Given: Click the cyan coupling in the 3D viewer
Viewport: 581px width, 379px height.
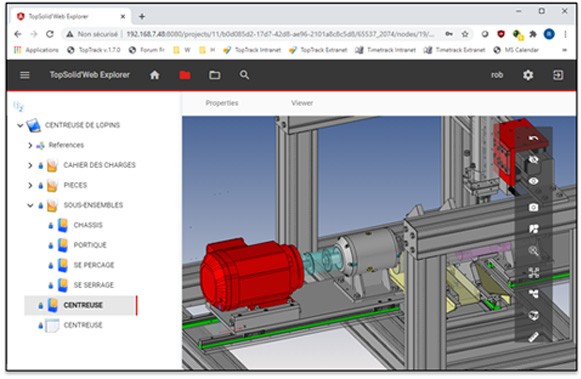Looking at the screenshot, I should point(321,259).
